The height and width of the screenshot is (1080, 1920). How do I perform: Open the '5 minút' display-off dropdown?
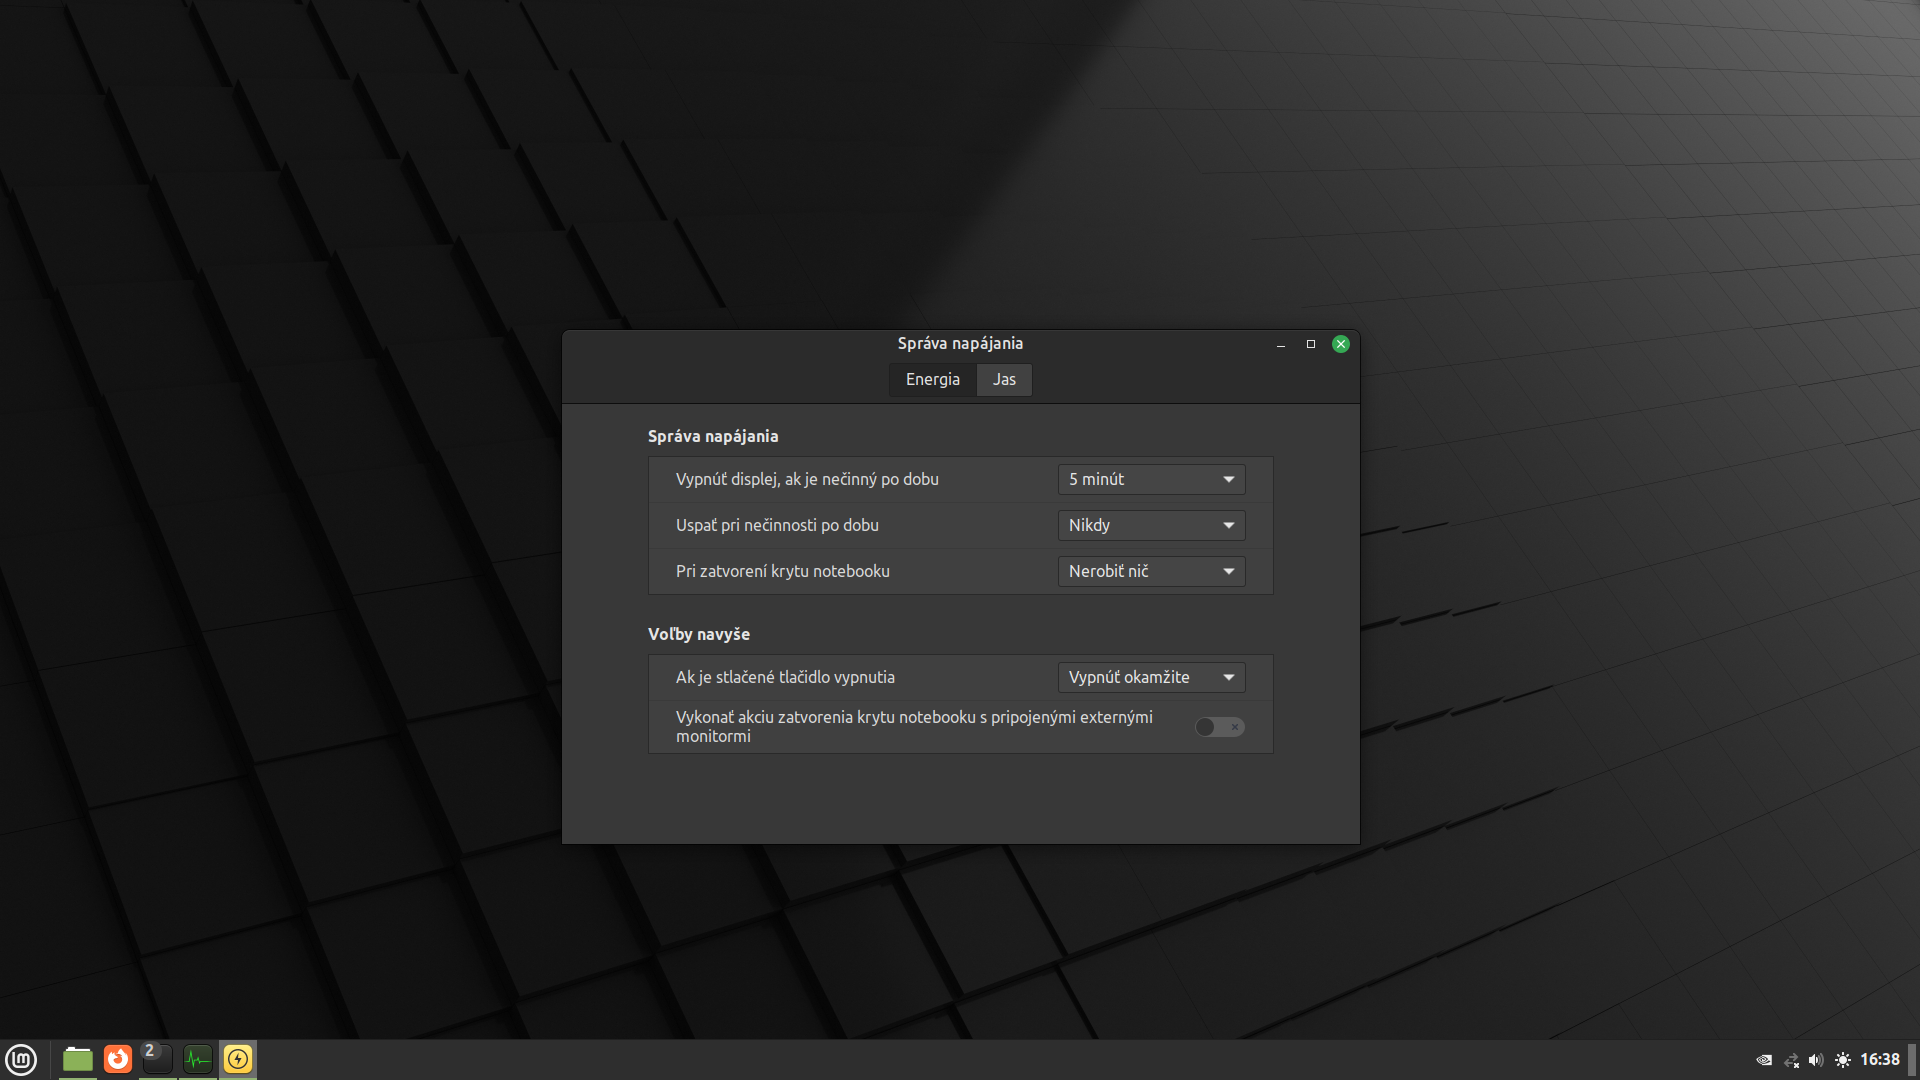point(1151,479)
